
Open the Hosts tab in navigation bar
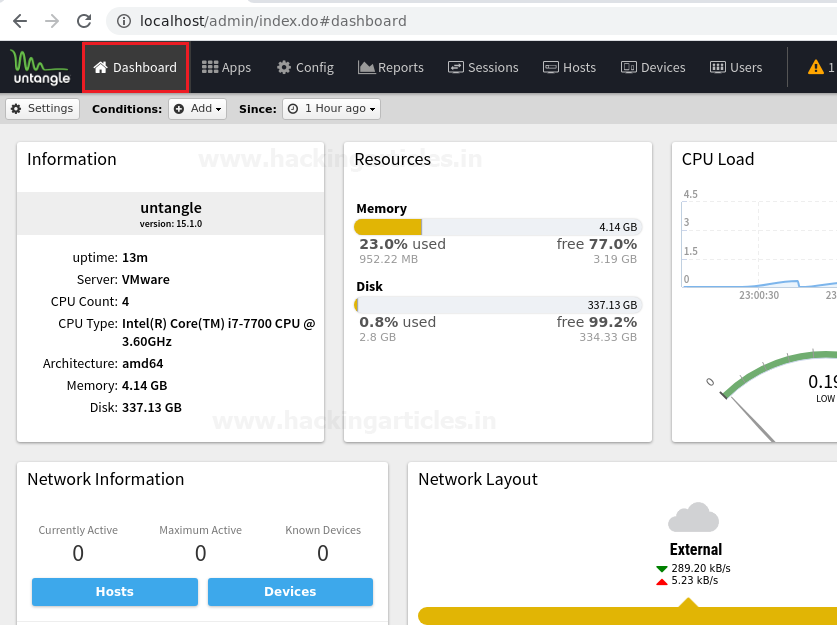[569, 67]
